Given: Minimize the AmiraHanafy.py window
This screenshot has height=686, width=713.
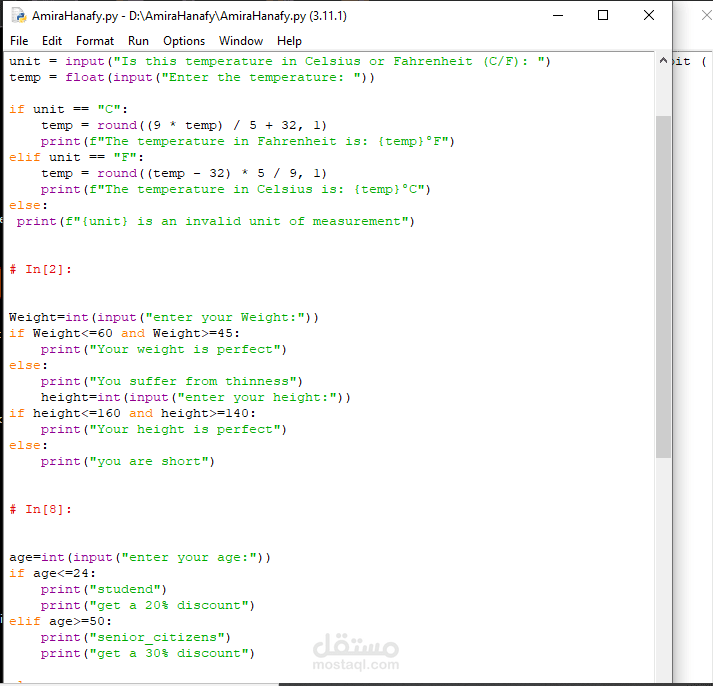Looking at the screenshot, I should pos(558,15).
